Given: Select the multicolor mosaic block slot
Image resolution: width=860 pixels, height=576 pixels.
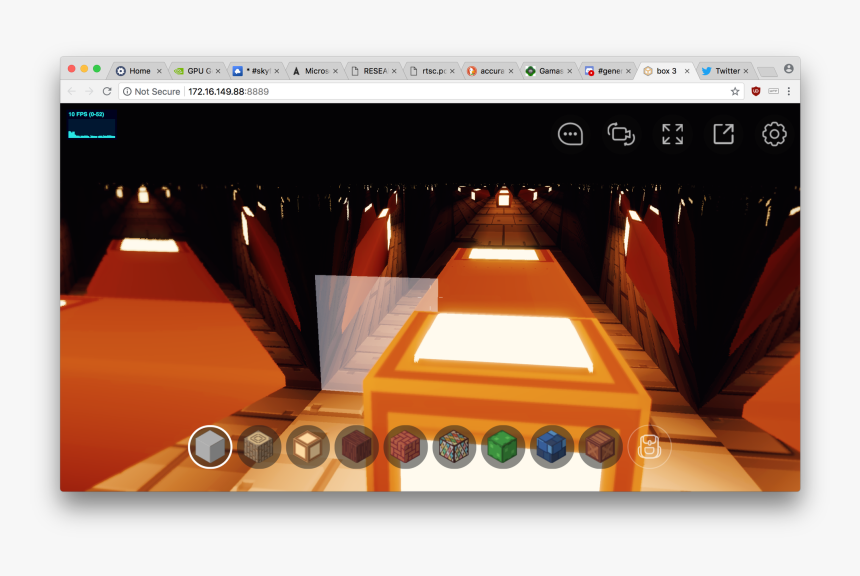Looking at the screenshot, I should [x=454, y=447].
